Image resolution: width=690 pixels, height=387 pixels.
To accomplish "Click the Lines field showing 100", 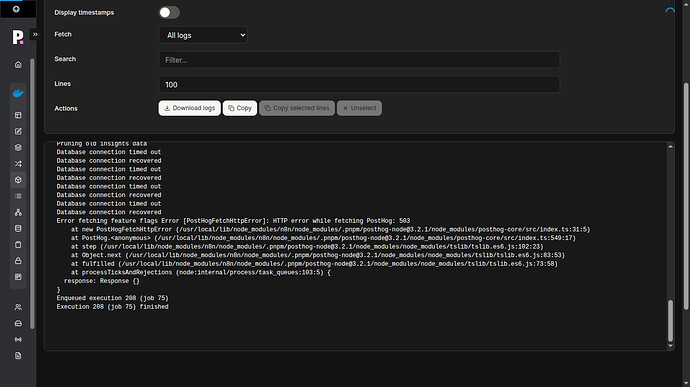I will tap(359, 85).
